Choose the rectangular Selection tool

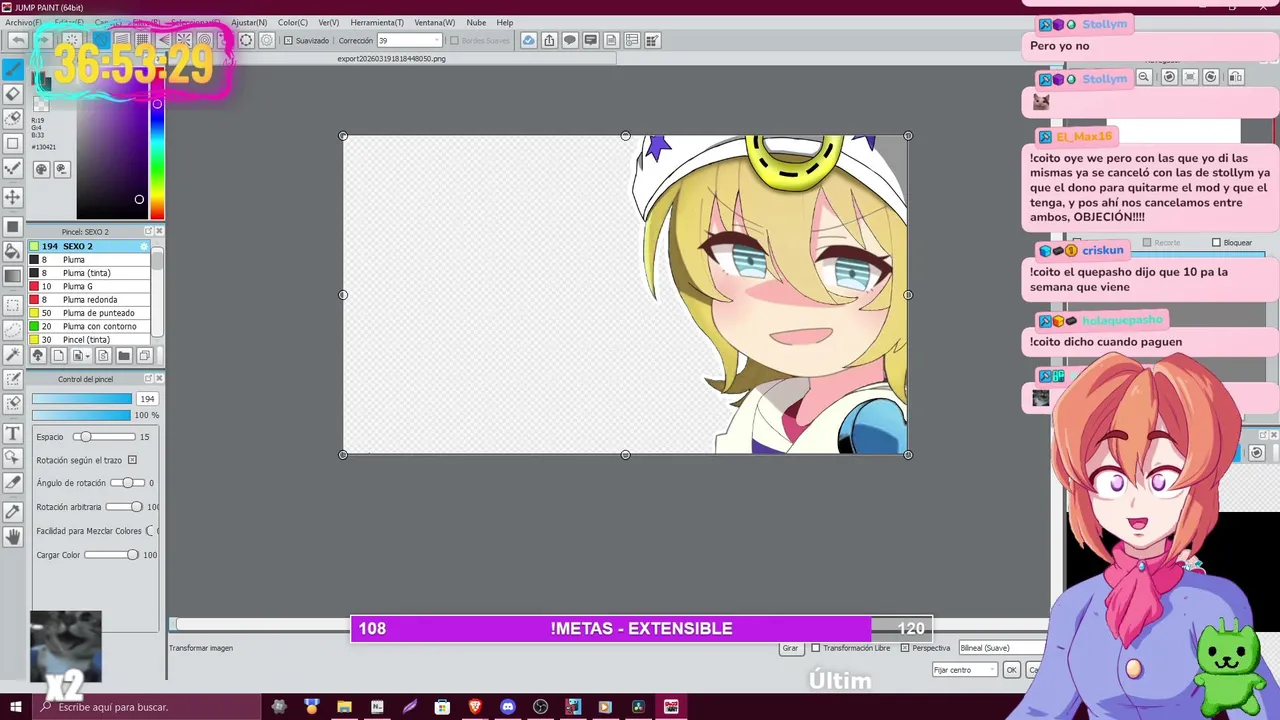(13, 306)
